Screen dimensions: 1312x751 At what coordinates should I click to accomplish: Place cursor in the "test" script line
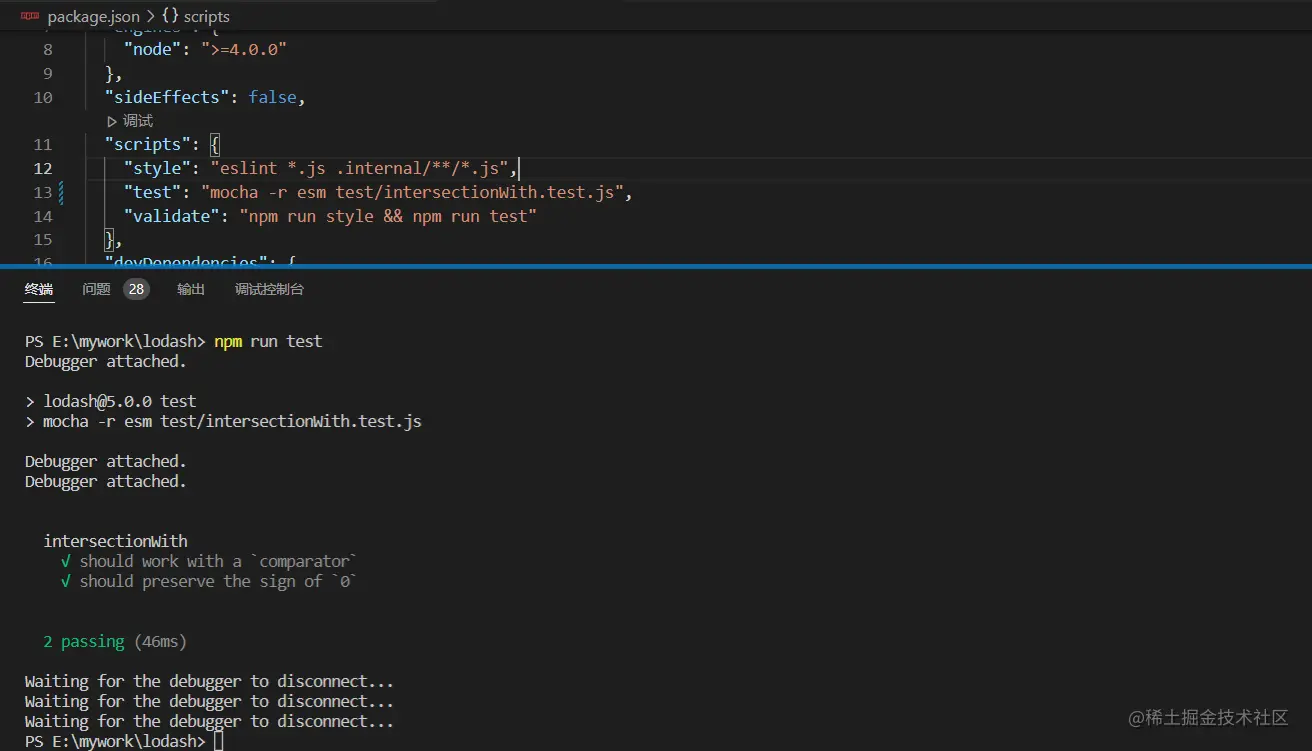(x=400, y=192)
